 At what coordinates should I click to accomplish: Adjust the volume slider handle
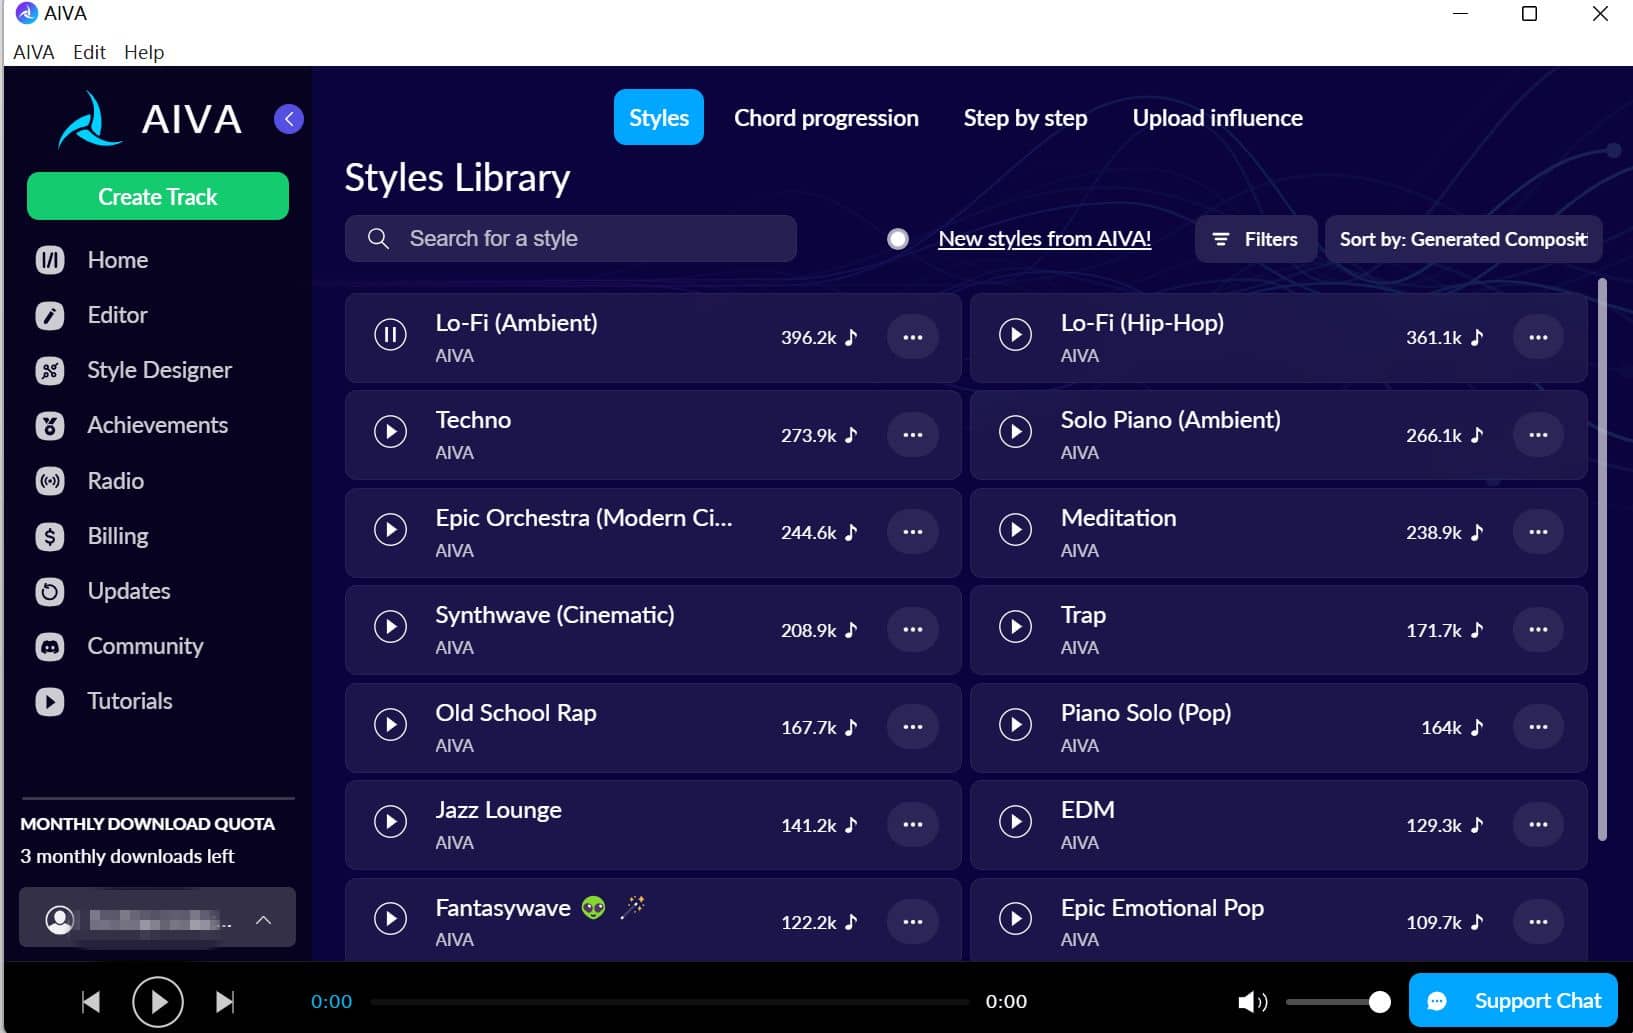(1379, 1001)
